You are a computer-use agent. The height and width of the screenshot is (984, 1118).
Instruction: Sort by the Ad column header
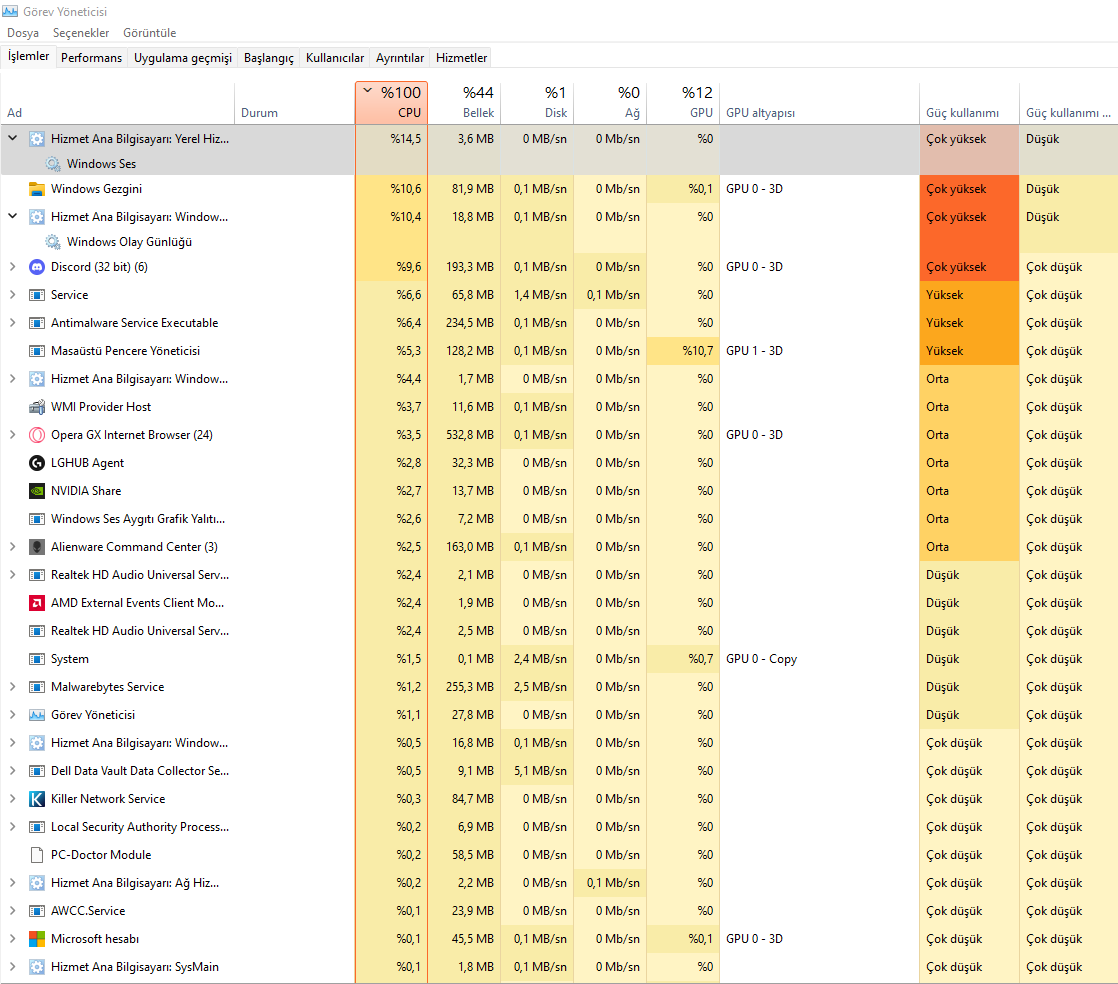click(118, 102)
